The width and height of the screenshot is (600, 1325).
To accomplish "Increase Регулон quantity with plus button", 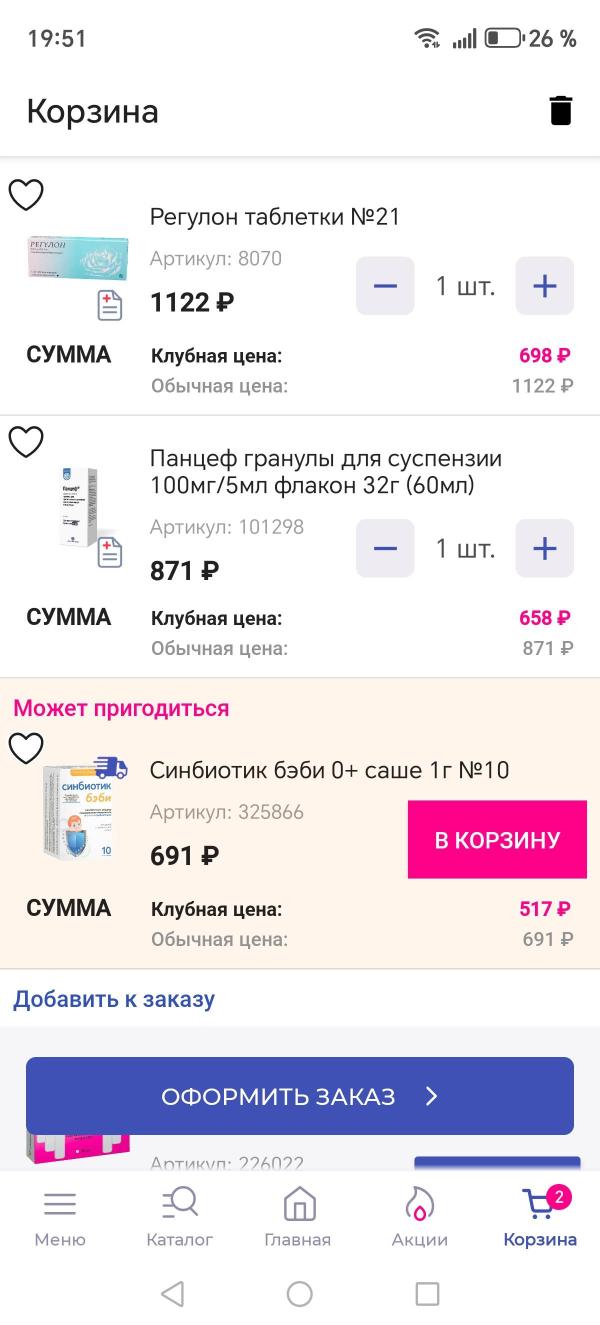I will pos(544,286).
